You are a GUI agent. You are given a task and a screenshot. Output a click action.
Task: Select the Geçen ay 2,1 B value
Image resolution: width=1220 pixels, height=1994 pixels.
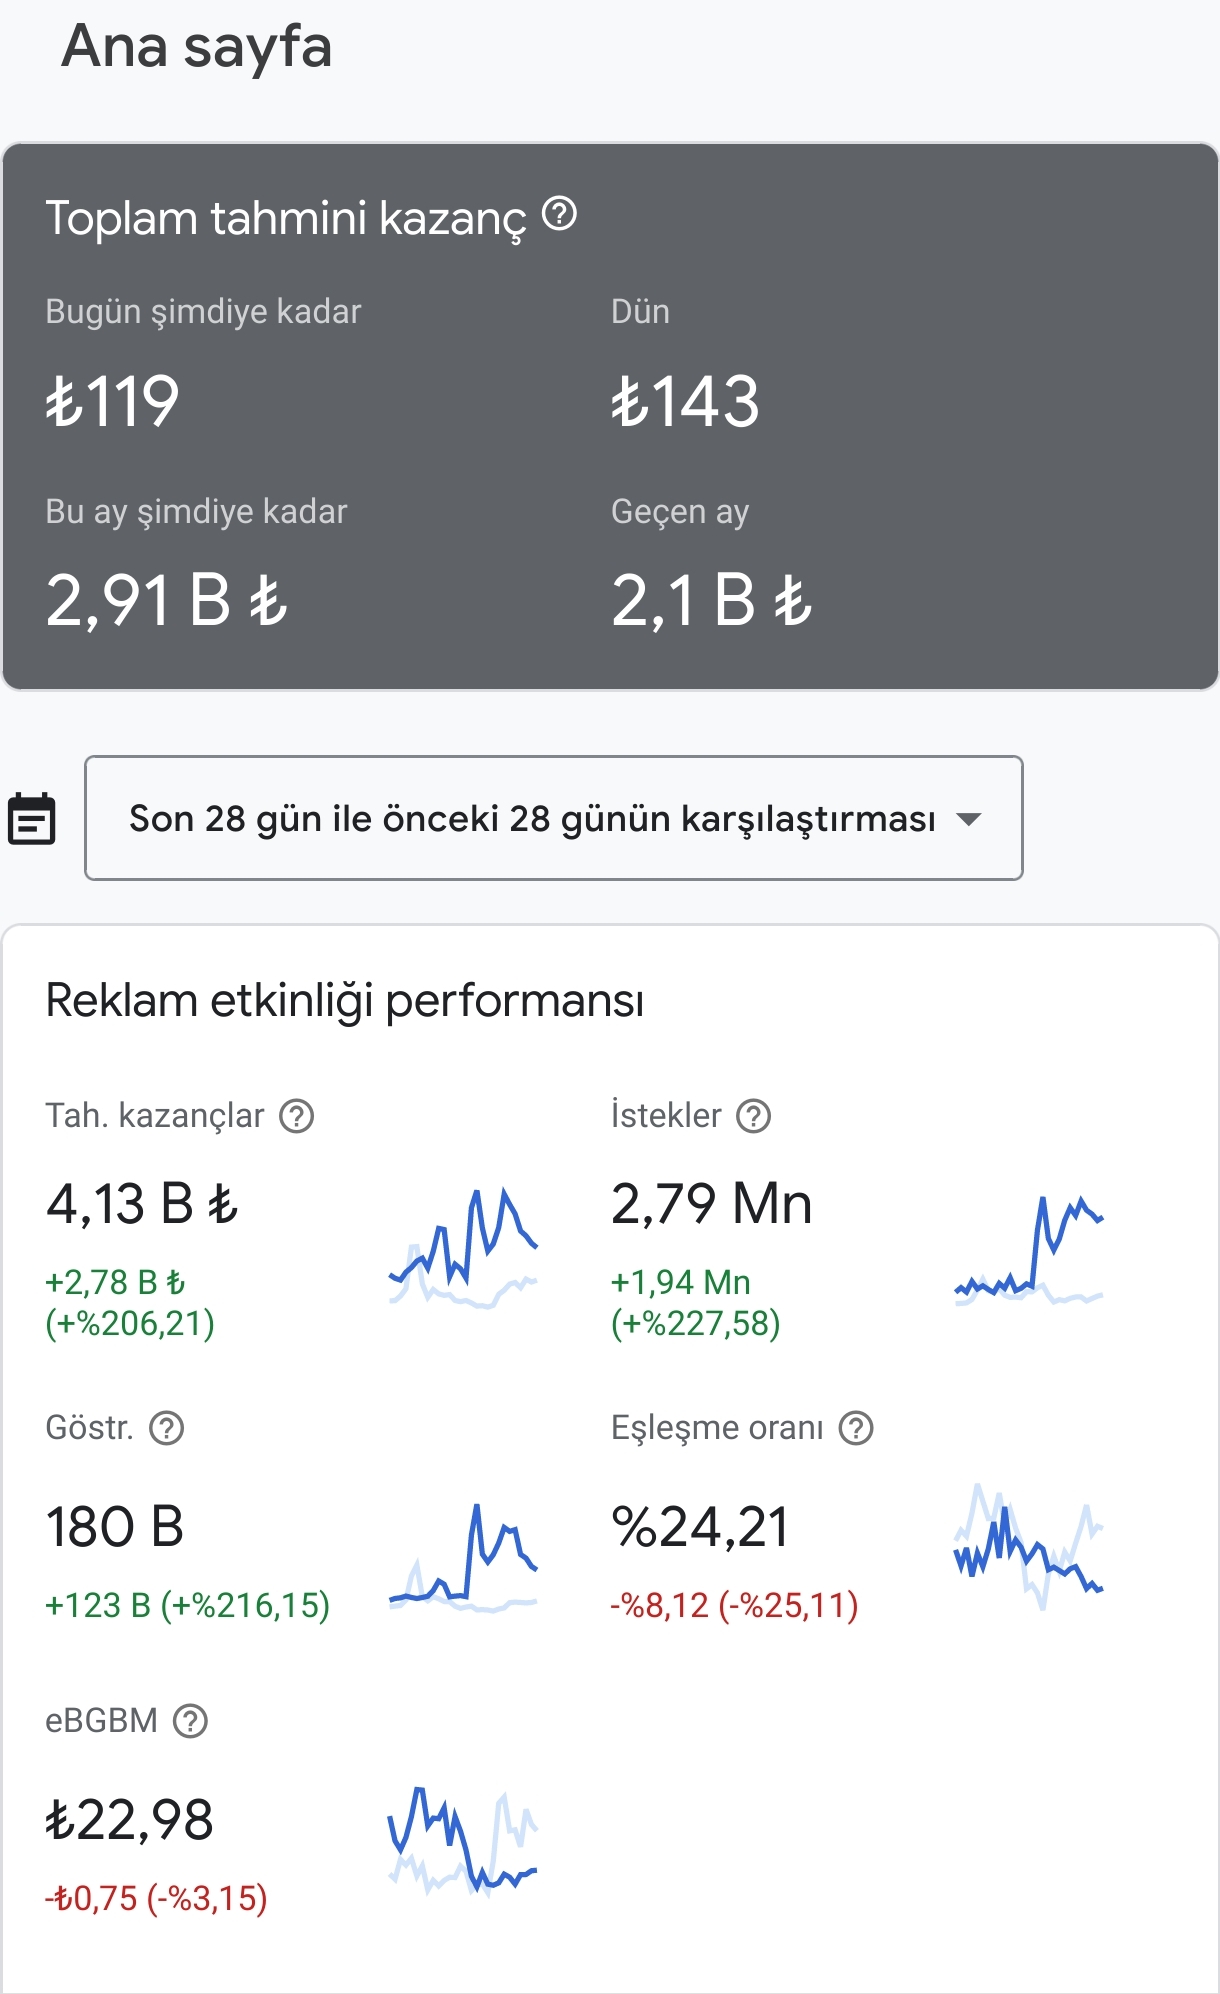[x=712, y=600]
